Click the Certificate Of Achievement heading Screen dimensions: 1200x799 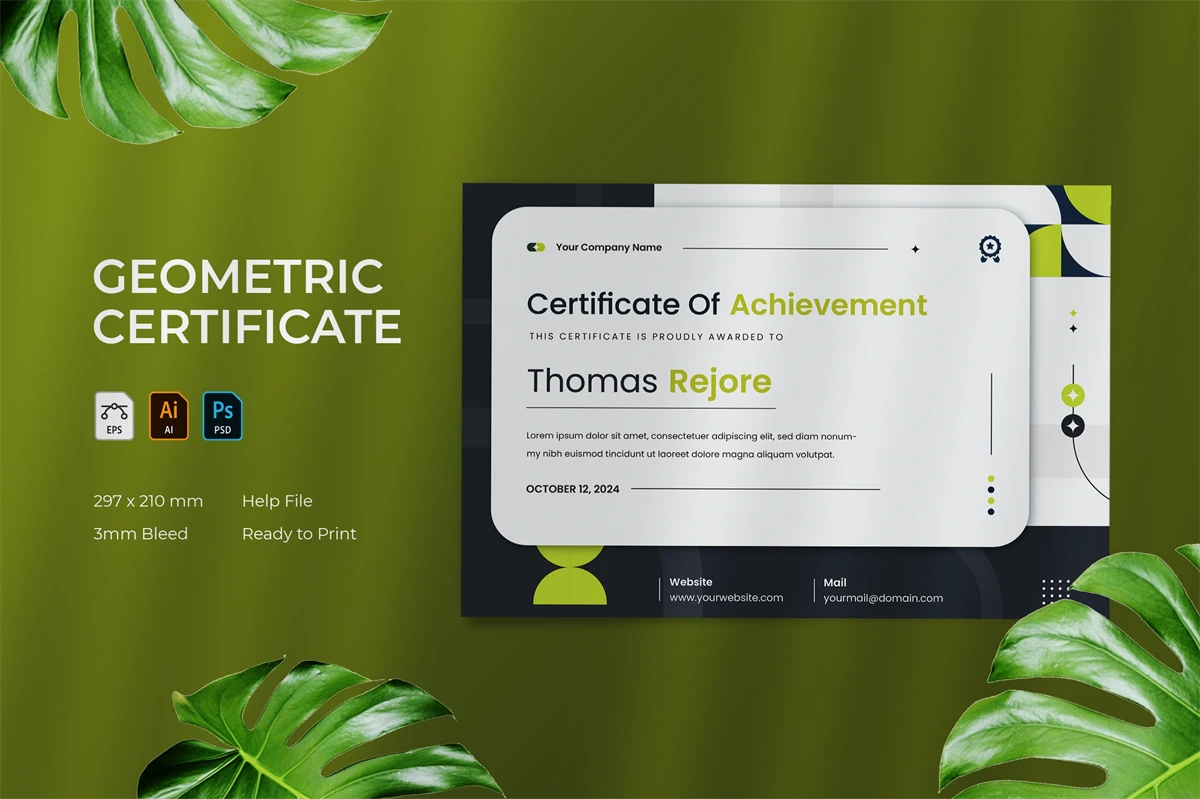click(727, 304)
